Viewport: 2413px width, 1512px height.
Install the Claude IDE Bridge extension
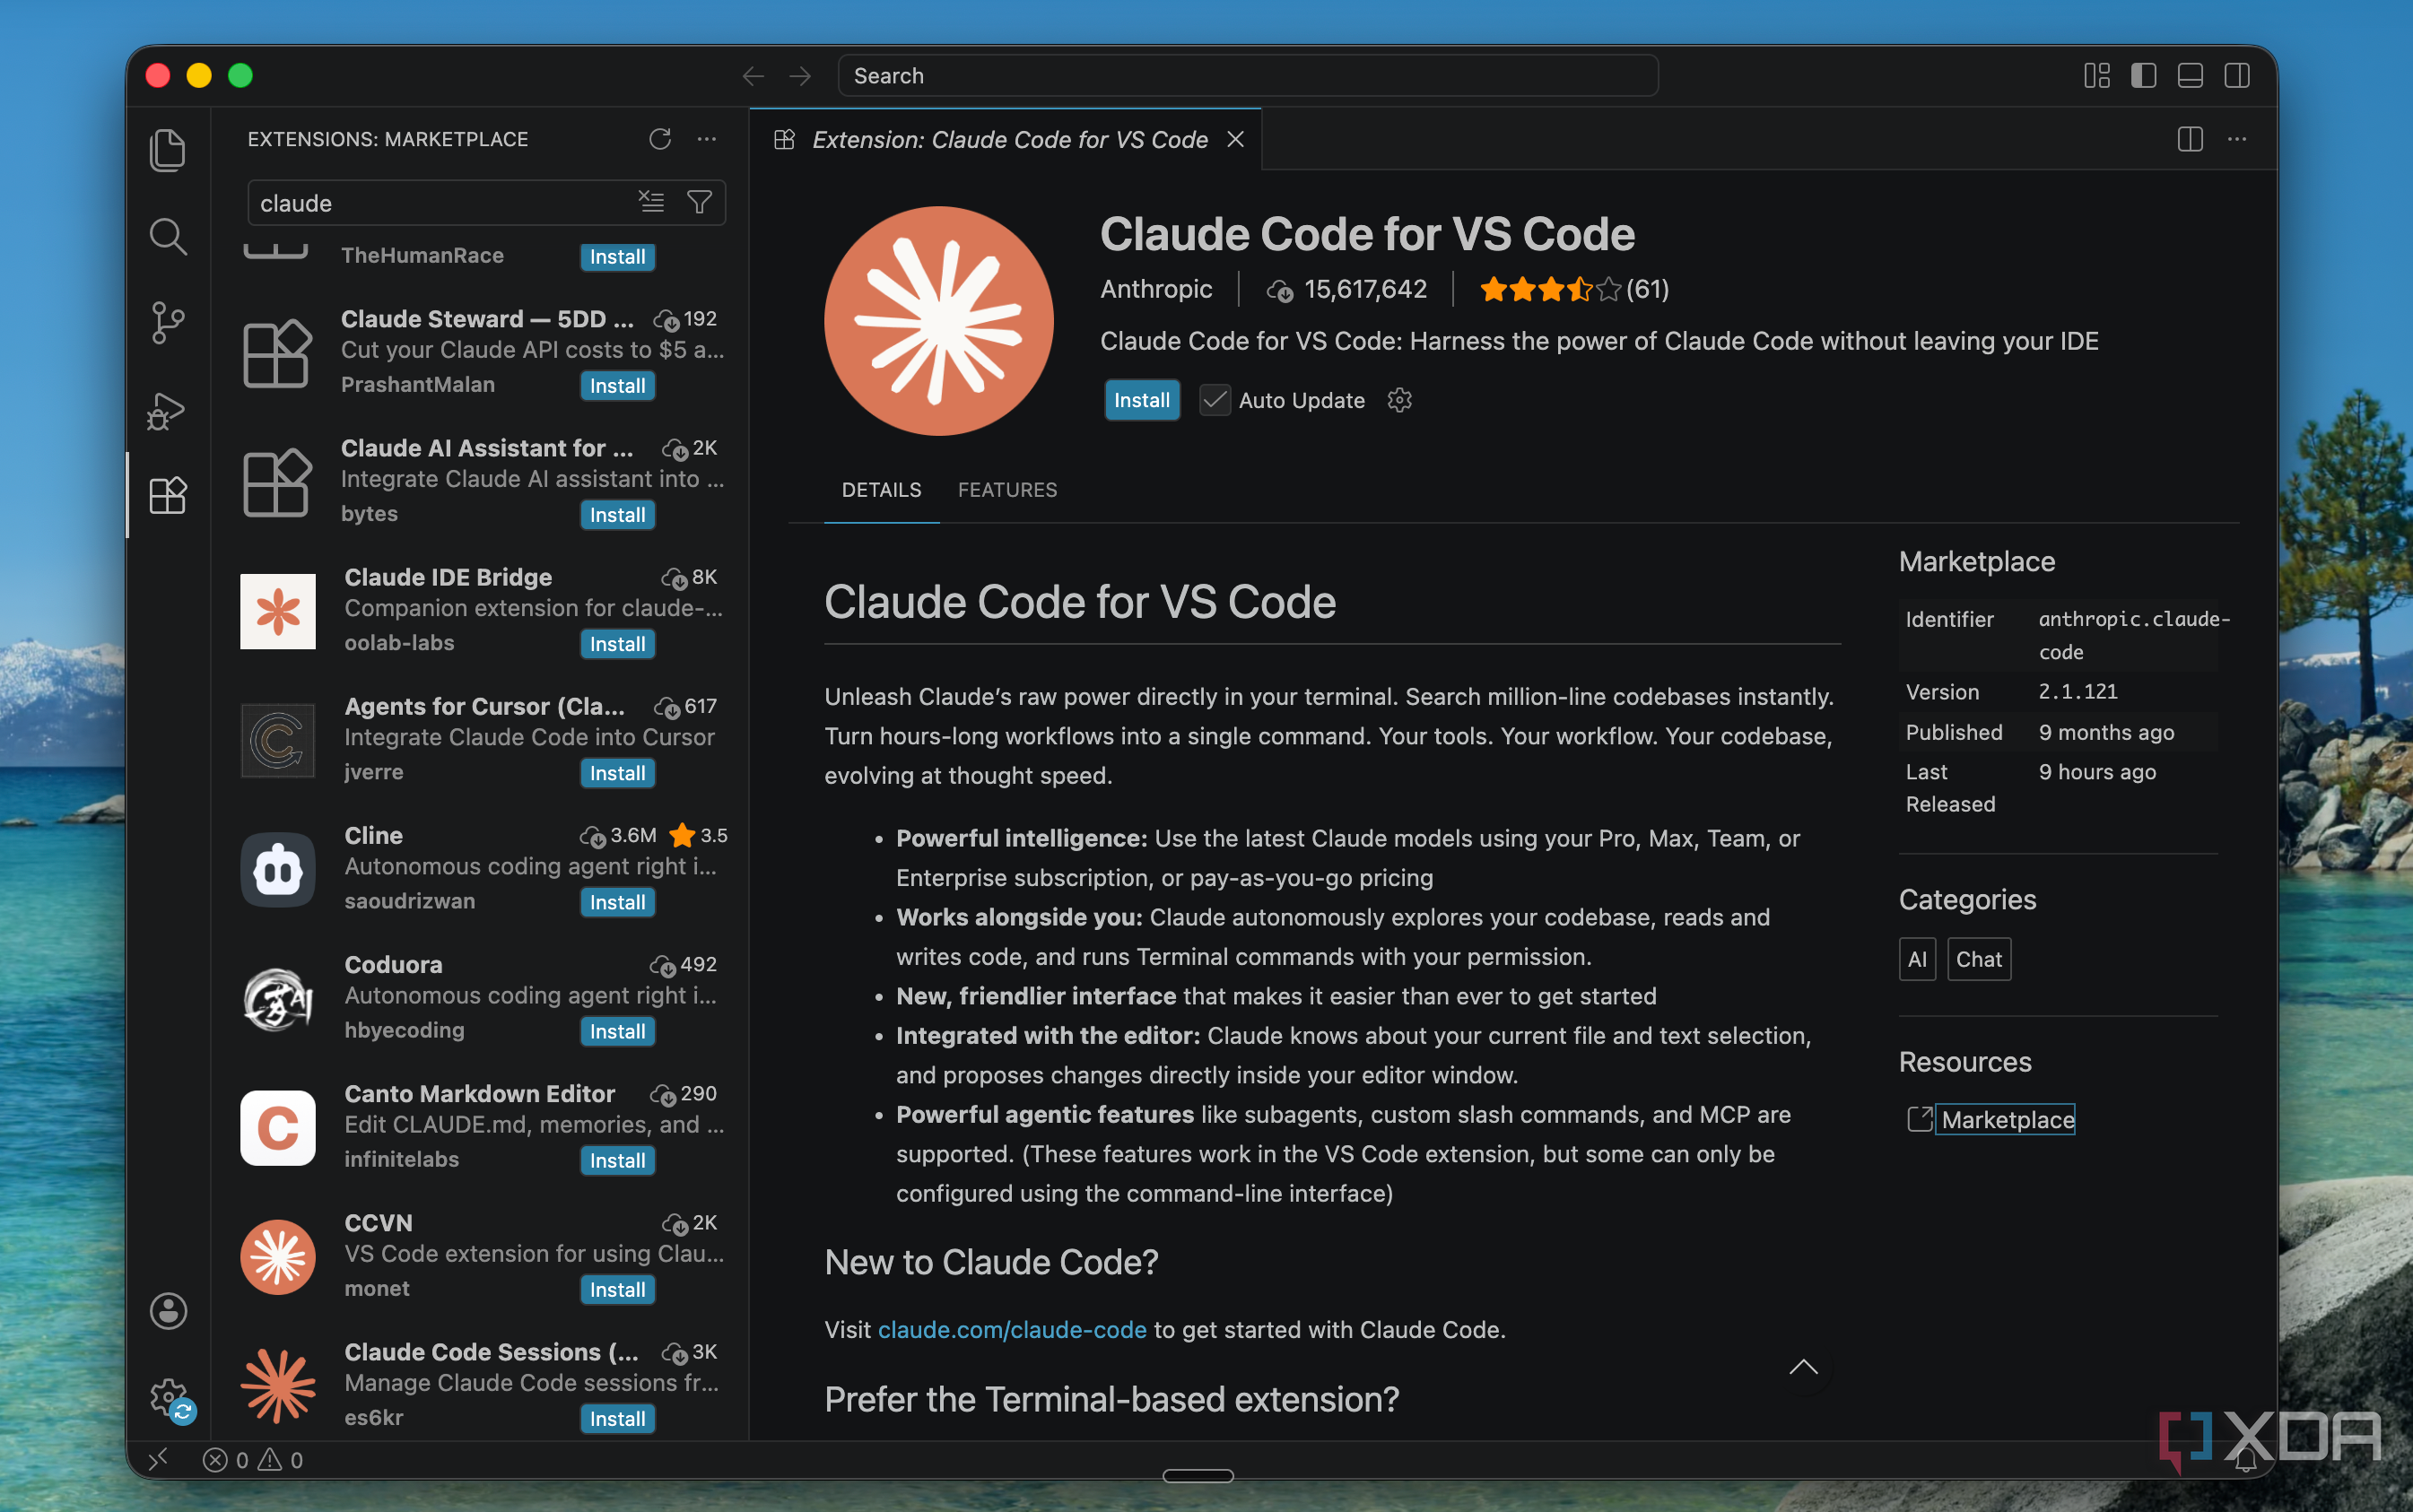click(x=617, y=644)
